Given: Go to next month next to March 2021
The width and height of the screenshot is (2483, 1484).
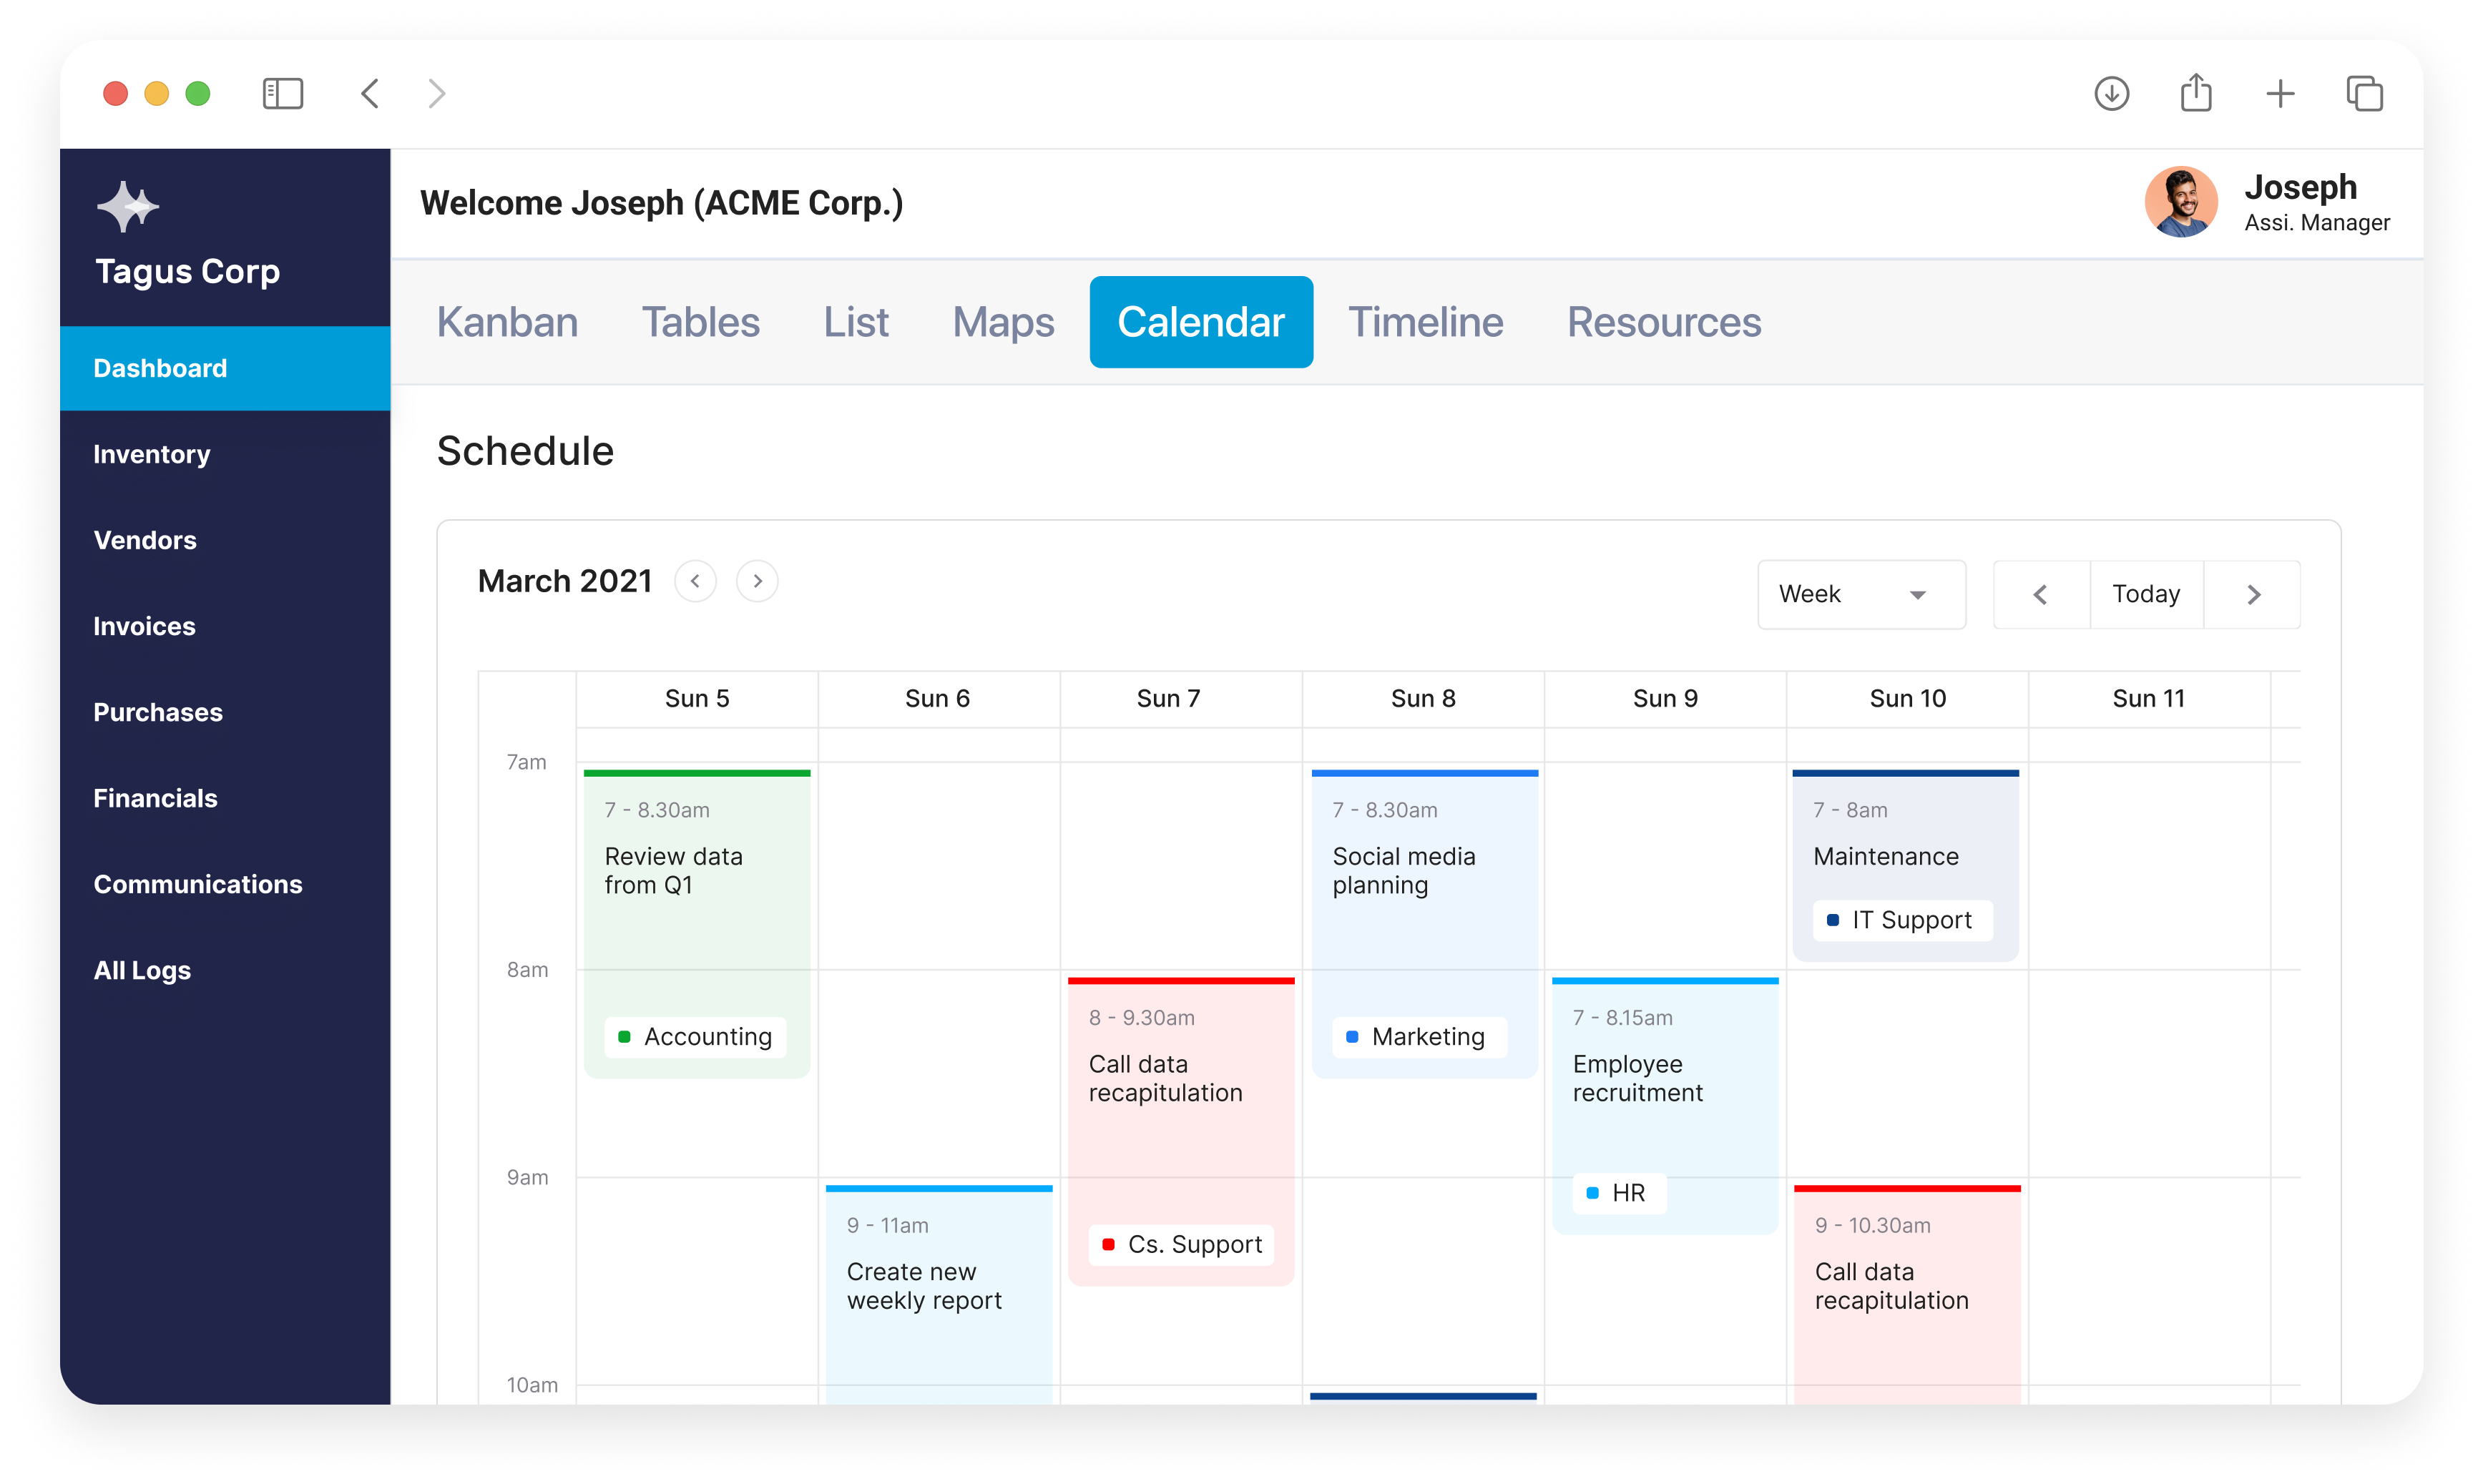Looking at the screenshot, I should [x=757, y=581].
